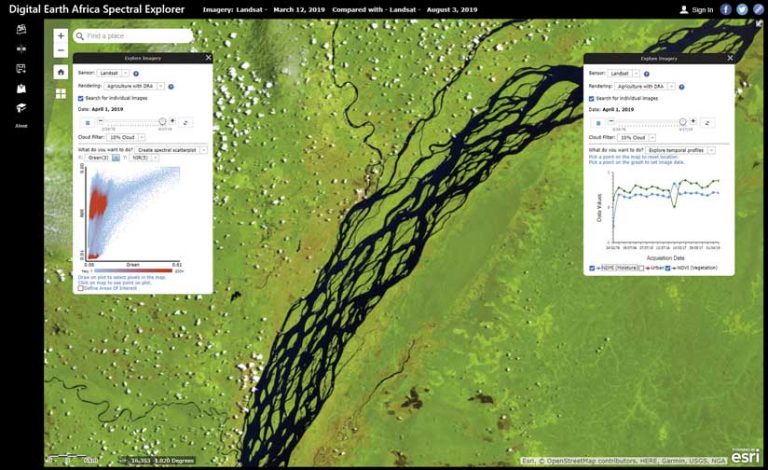Click image list button in left panel

tap(88, 122)
